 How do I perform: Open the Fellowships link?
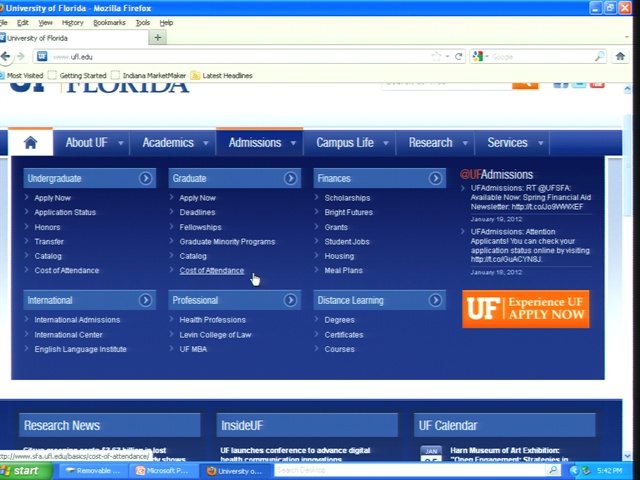(x=200, y=227)
